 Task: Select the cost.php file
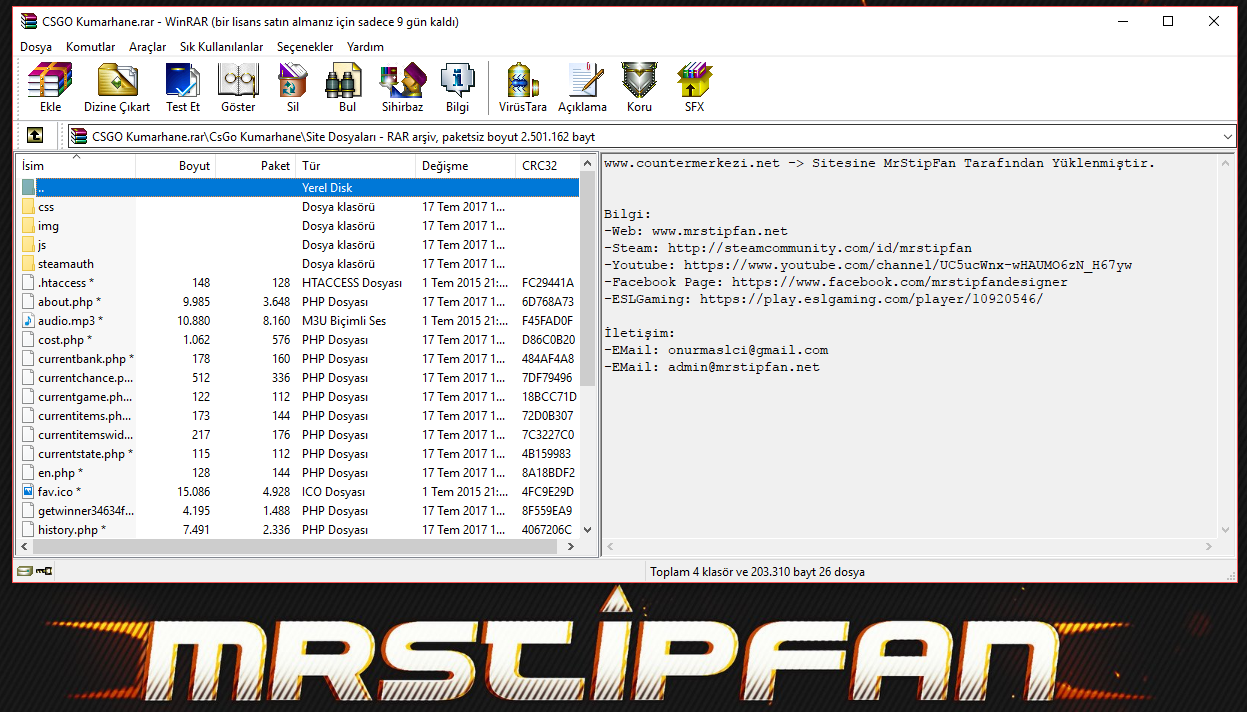(x=64, y=340)
